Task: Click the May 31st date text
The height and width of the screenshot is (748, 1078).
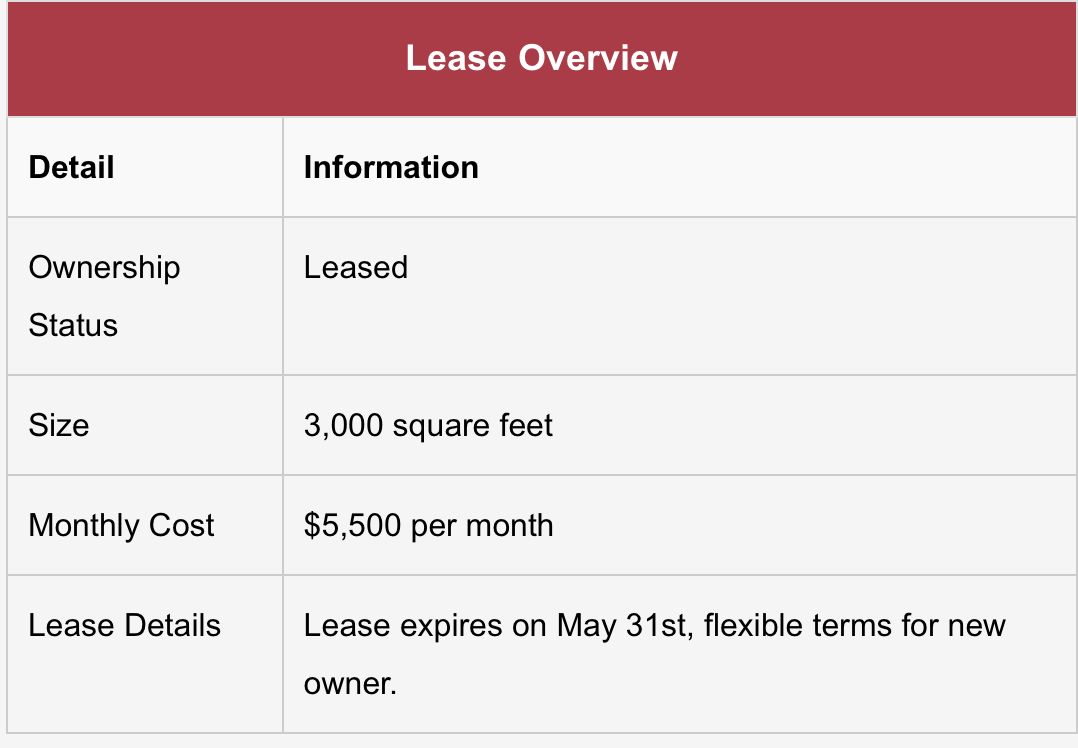Action: click(621, 626)
